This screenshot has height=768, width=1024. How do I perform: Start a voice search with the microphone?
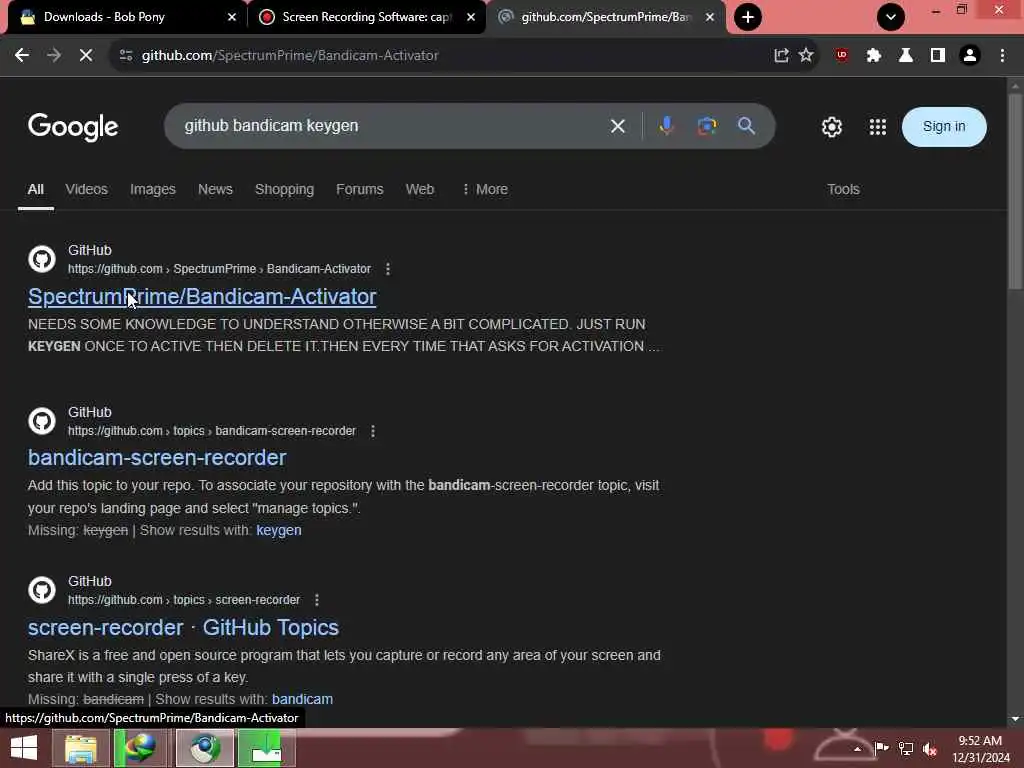(666, 126)
